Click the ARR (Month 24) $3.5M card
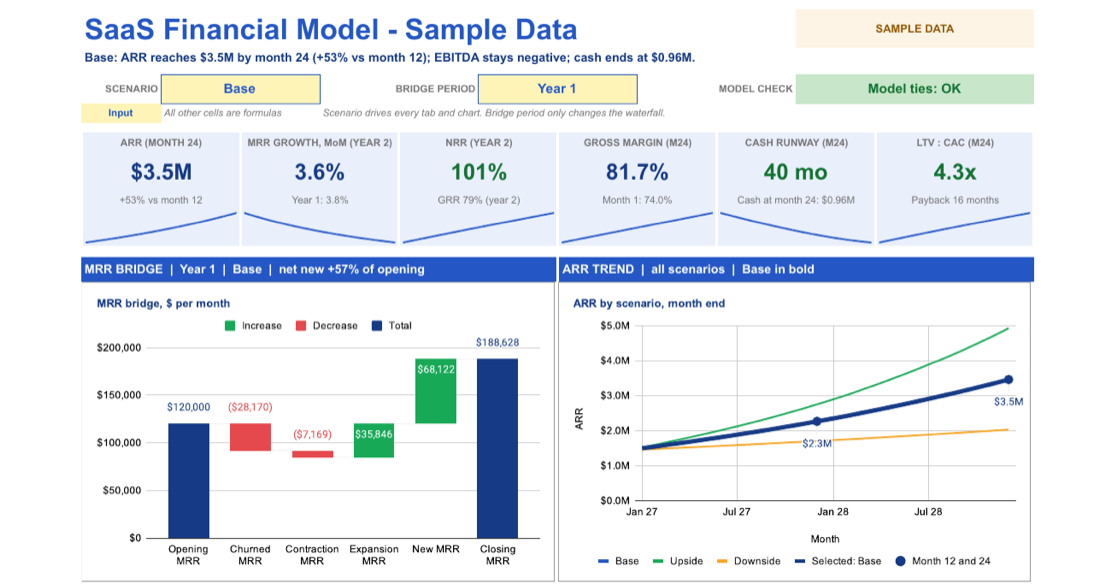The width and height of the screenshot is (1100, 585). 161,189
